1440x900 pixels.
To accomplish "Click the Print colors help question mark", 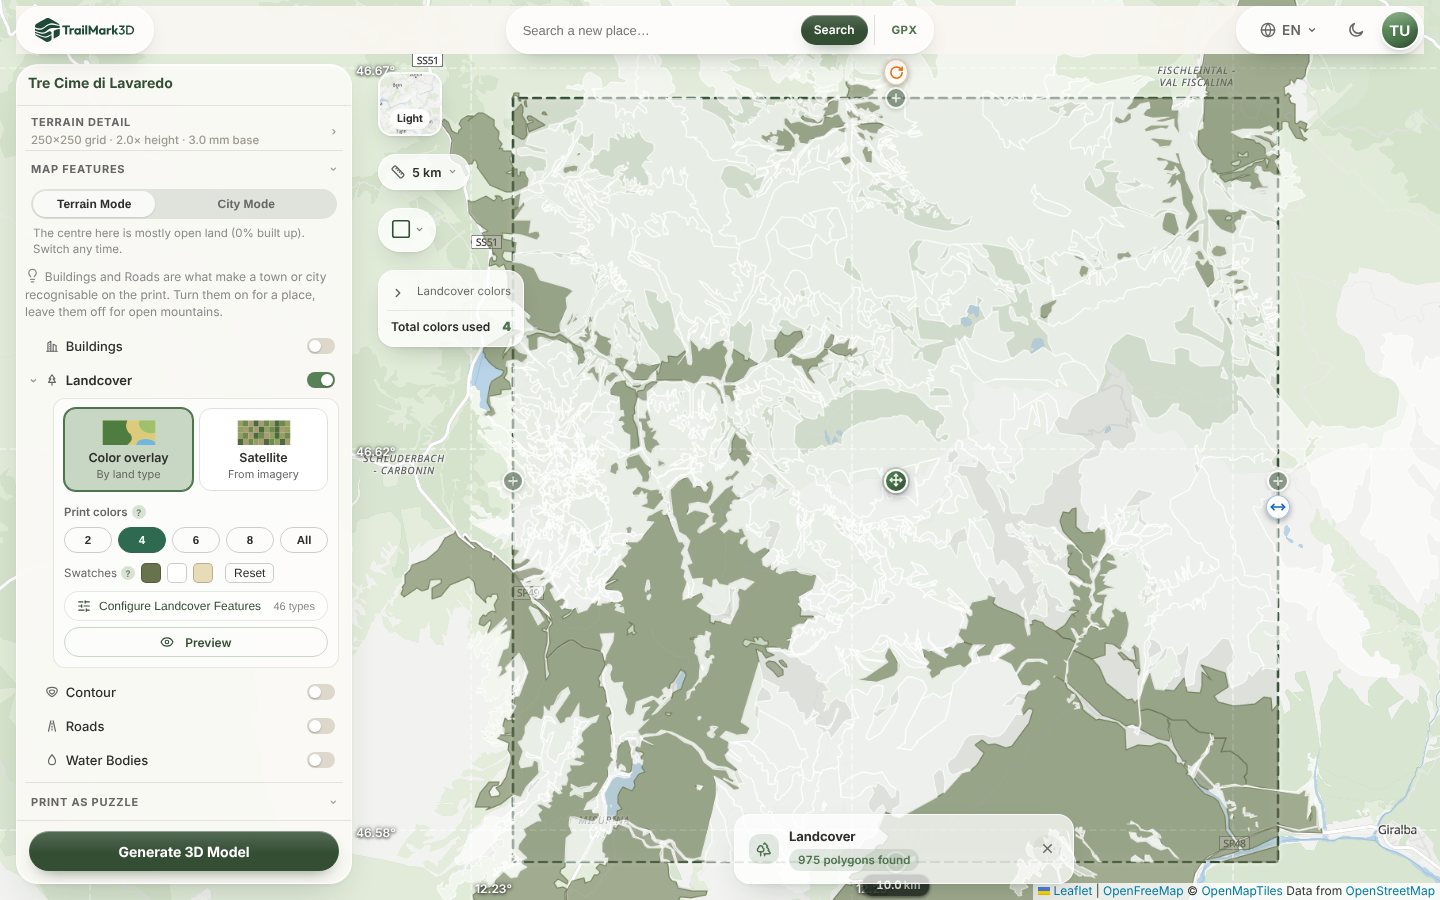I will point(139,512).
